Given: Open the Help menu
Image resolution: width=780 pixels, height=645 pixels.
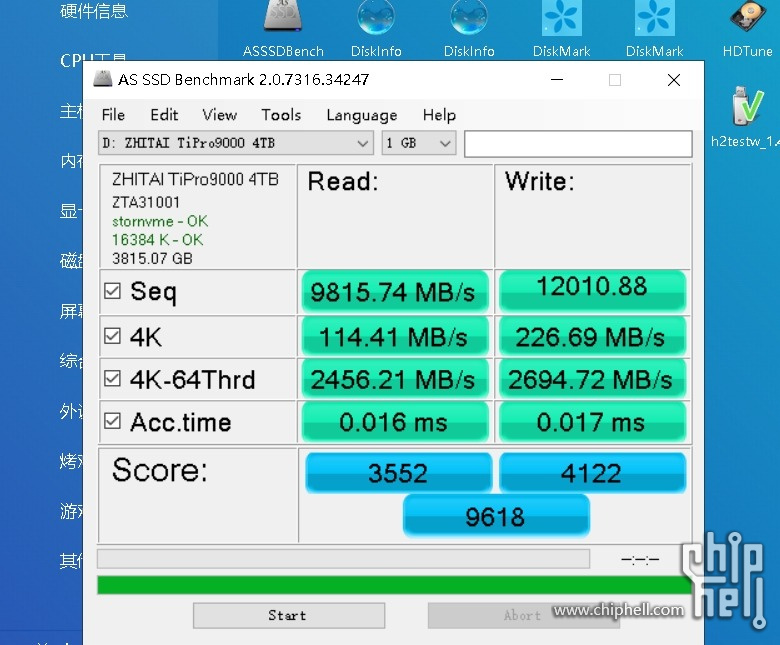Looking at the screenshot, I should [x=439, y=115].
